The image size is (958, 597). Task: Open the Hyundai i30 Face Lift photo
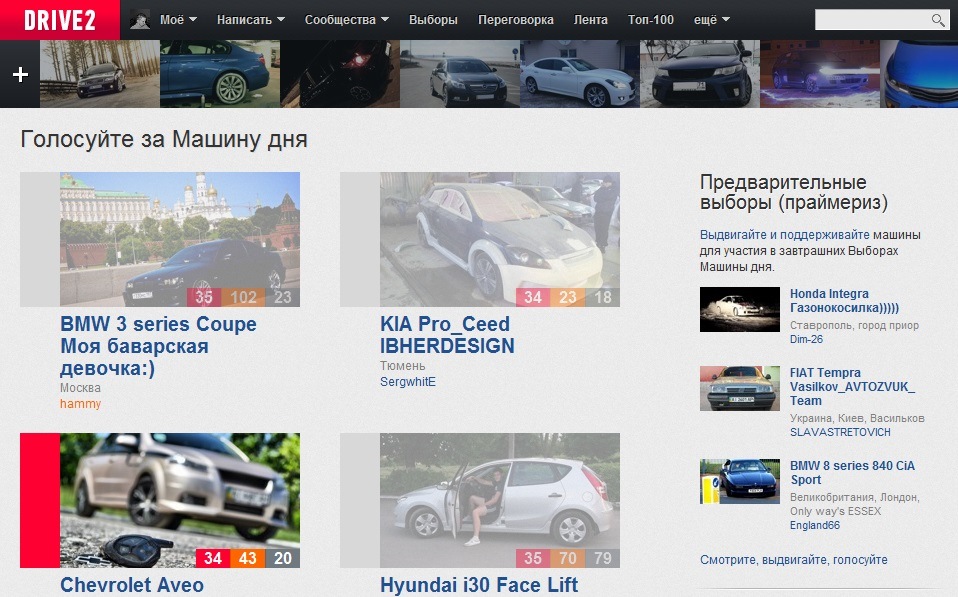pyautogui.click(x=500, y=500)
